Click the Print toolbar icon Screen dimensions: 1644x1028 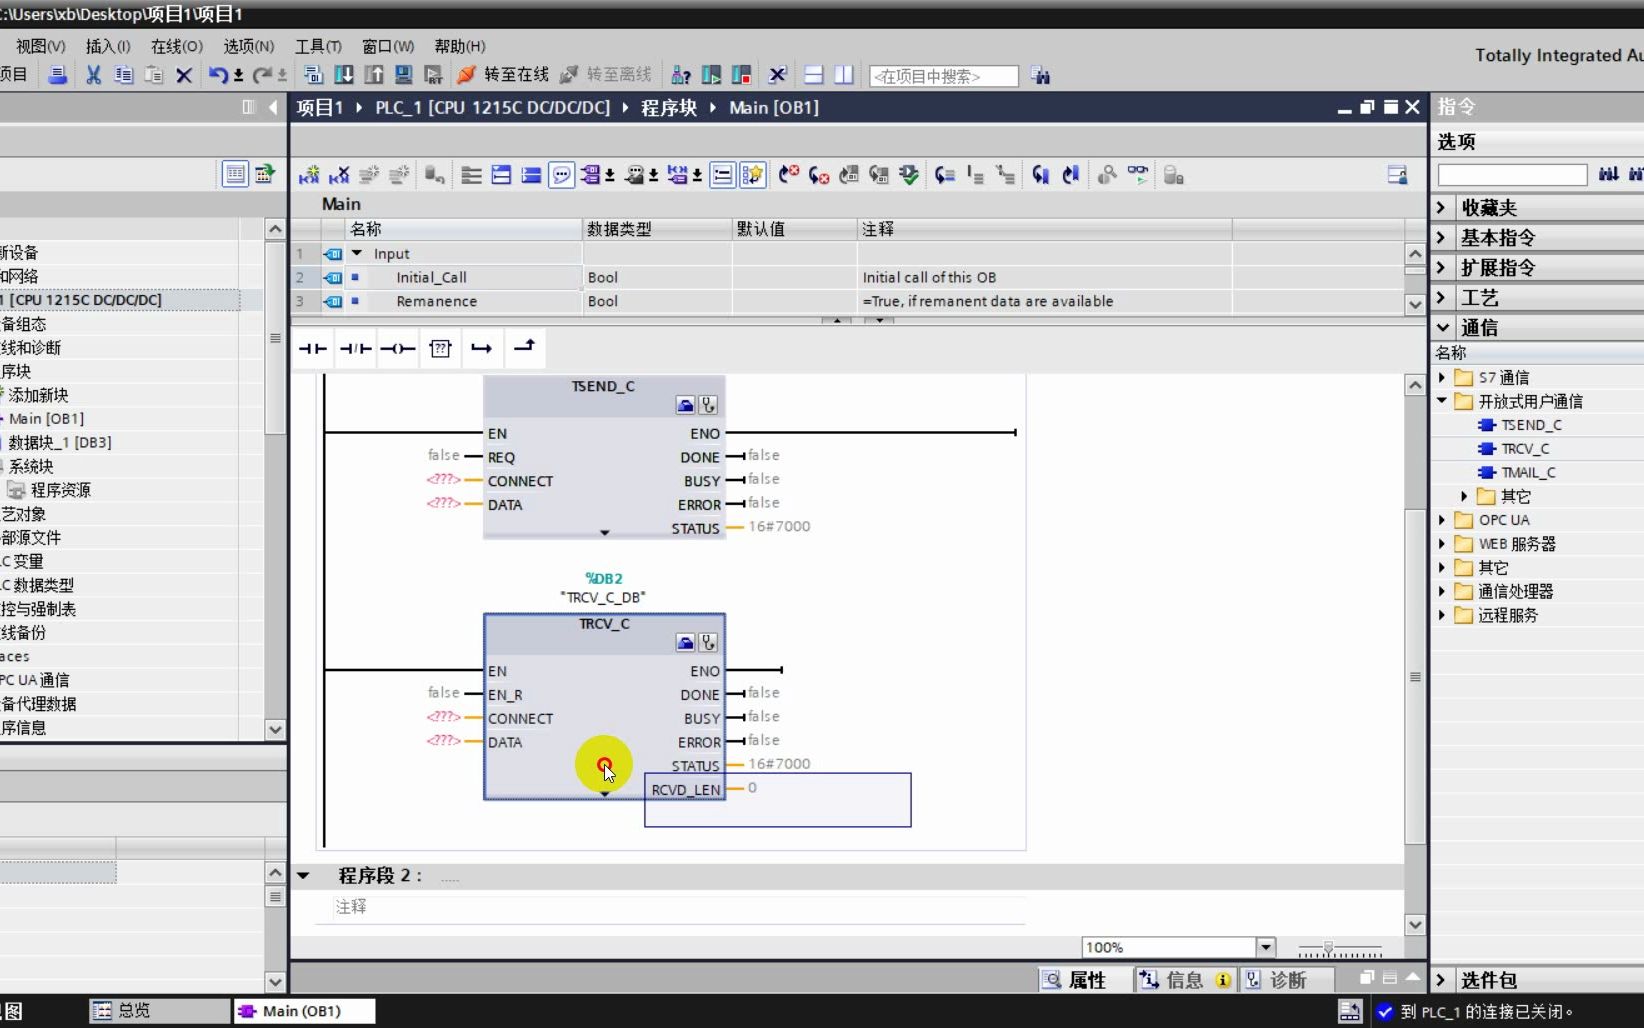point(58,75)
